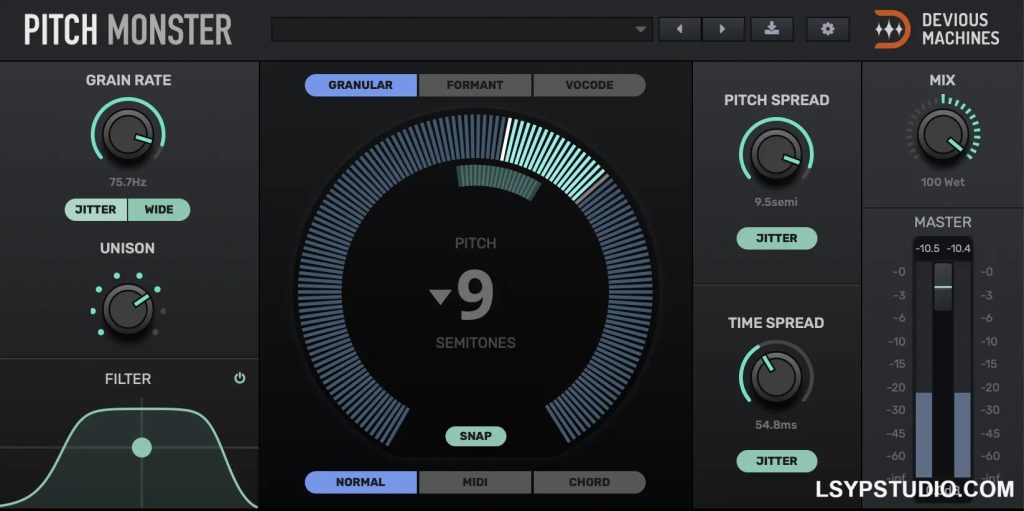Click the Devious Machines logo
The width and height of the screenshot is (1024, 511).
937,29
